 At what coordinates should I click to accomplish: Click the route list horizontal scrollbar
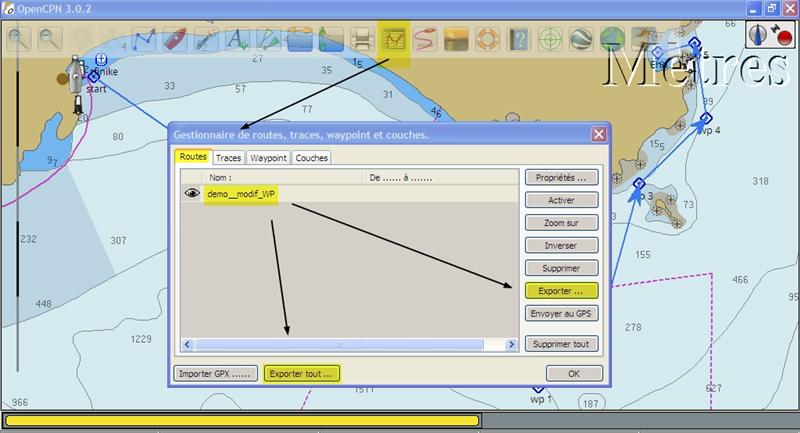[338, 344]
